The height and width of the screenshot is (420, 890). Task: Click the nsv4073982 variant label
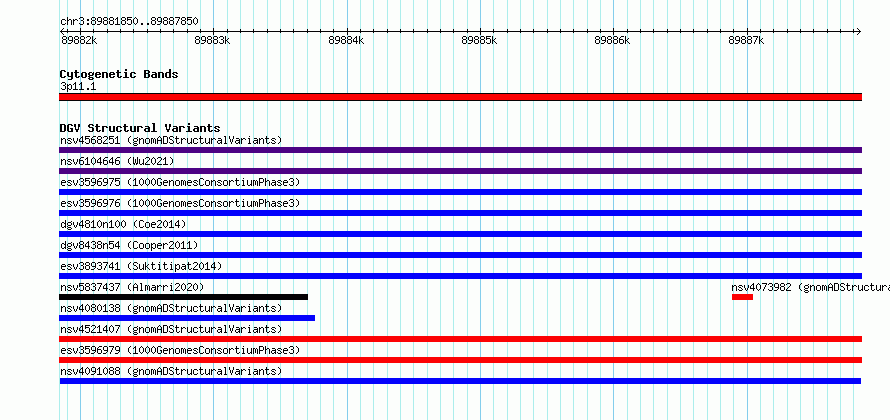811,287
